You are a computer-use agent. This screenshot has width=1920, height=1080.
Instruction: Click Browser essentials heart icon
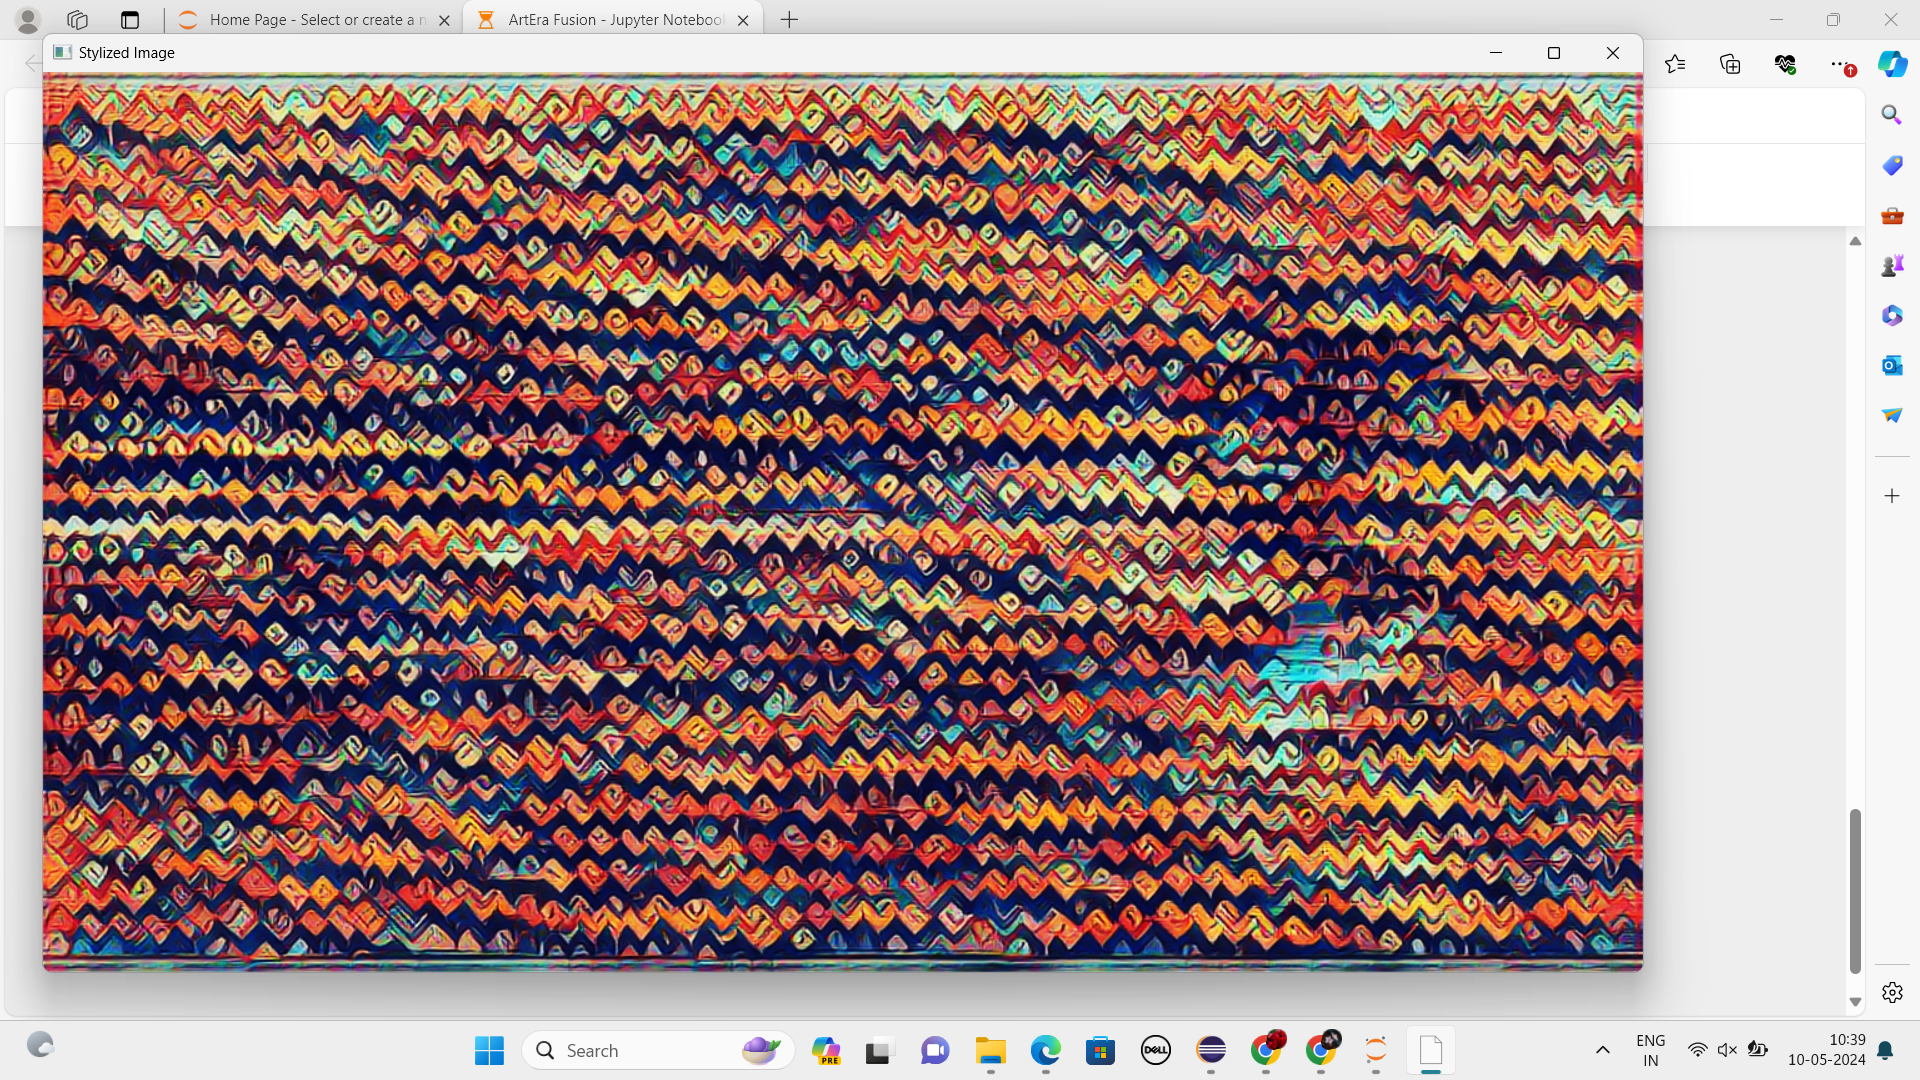1785,64
